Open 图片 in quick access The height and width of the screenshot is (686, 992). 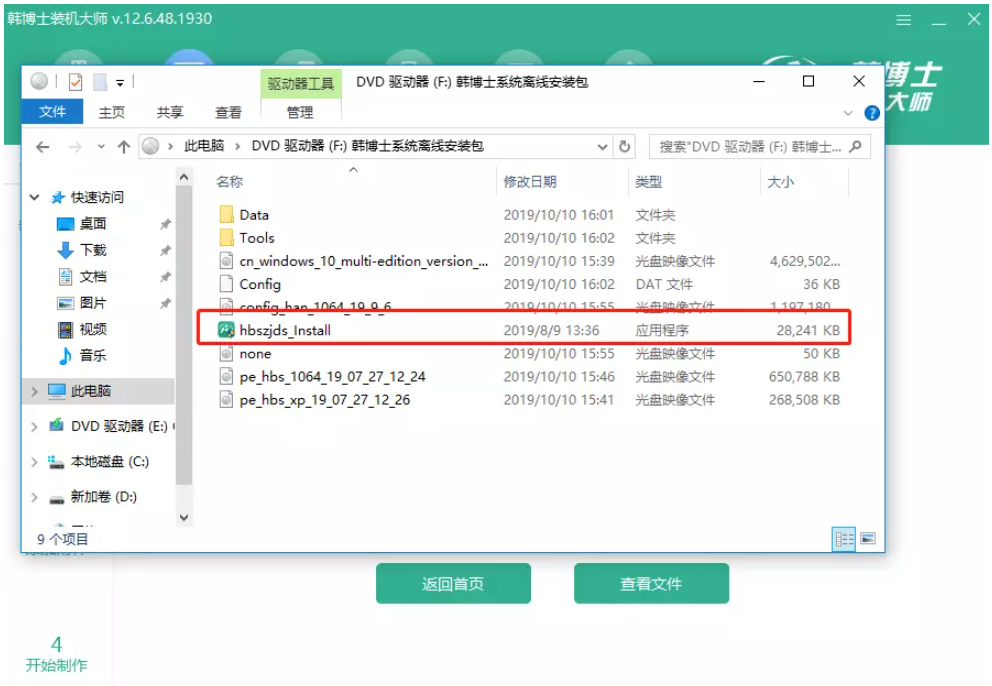(x=93, y=303)
